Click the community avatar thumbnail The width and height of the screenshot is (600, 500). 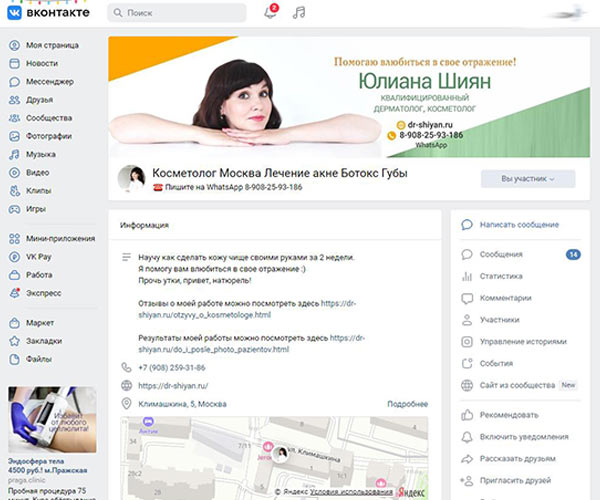[132, 178]
